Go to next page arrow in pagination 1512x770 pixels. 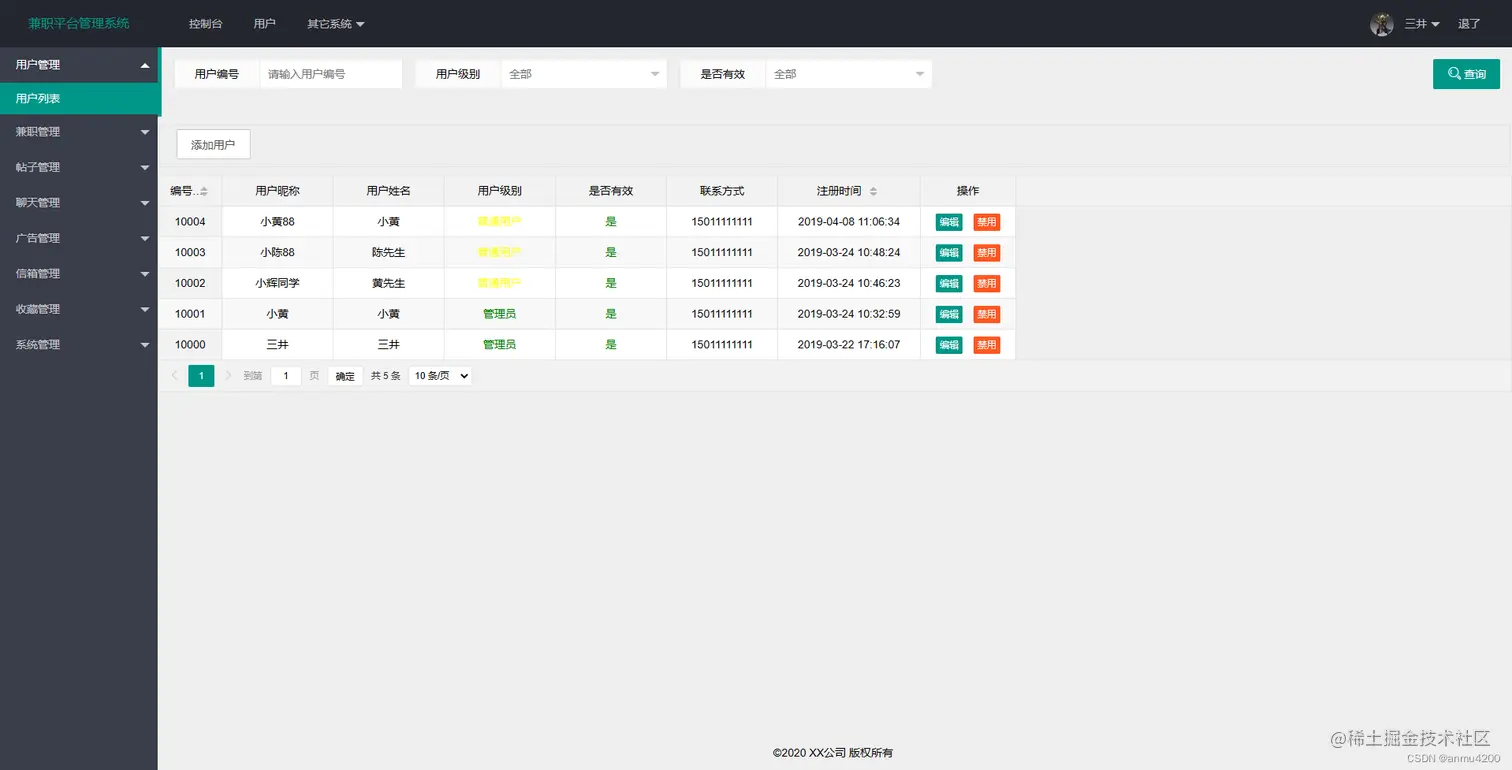(x=228, y=376)
